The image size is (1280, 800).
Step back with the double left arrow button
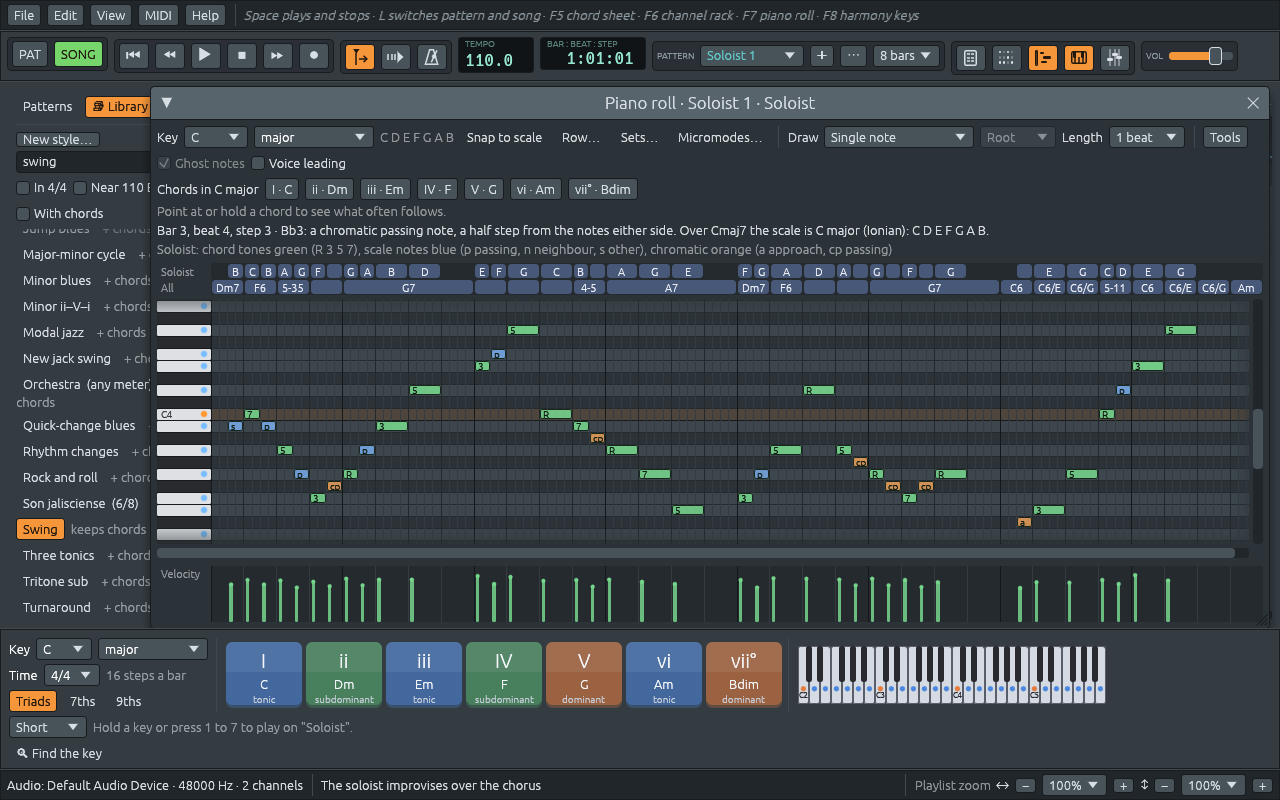coord(169,56)
